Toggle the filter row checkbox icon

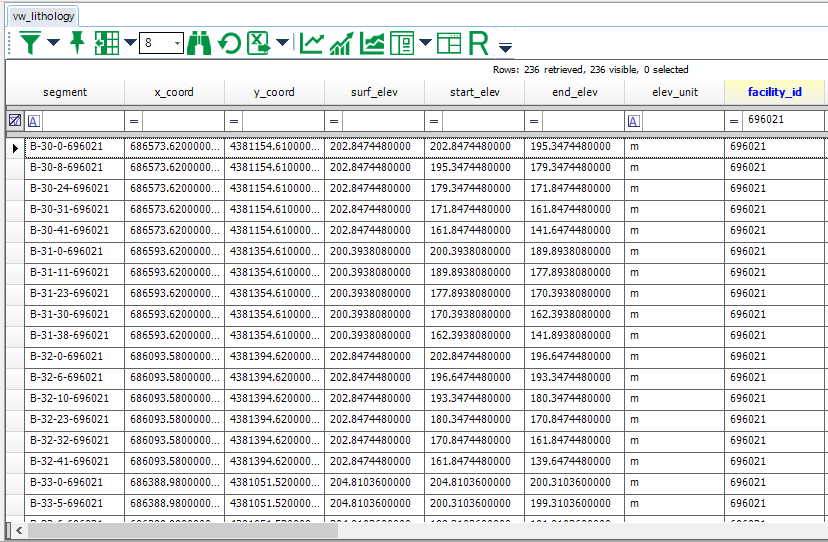[x=14, y=120]
